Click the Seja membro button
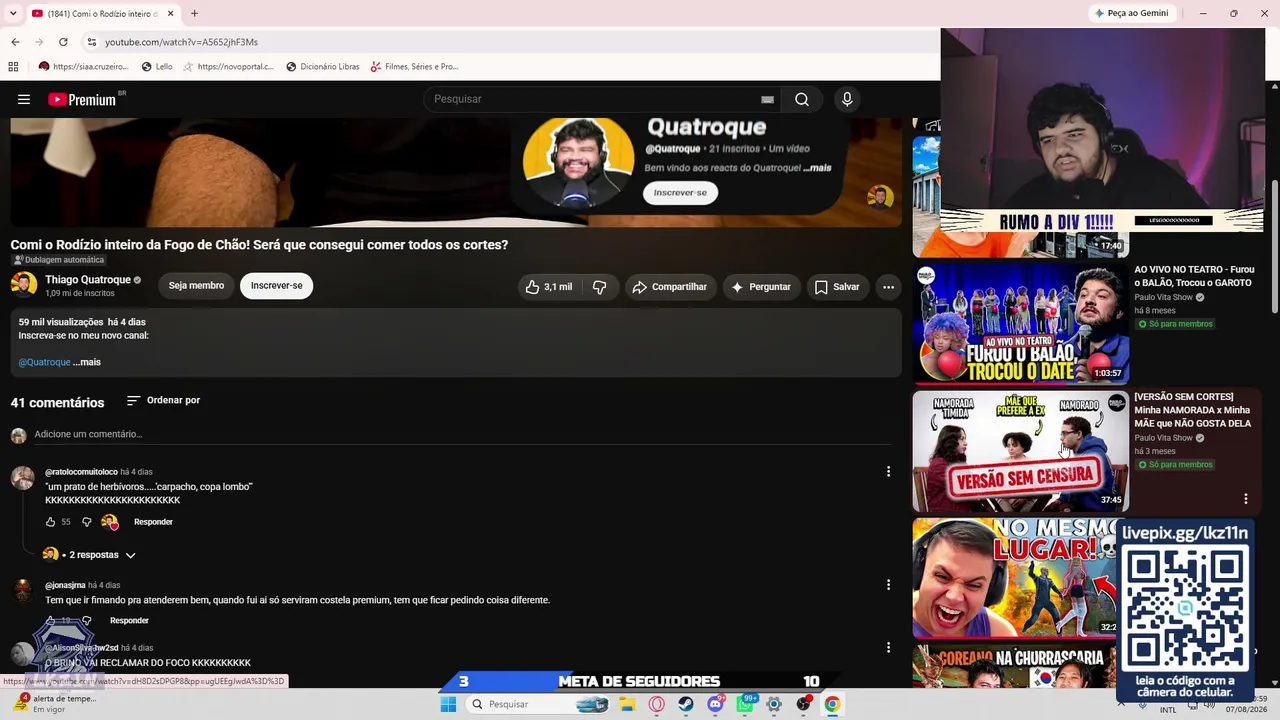 [x=196, y=286]
